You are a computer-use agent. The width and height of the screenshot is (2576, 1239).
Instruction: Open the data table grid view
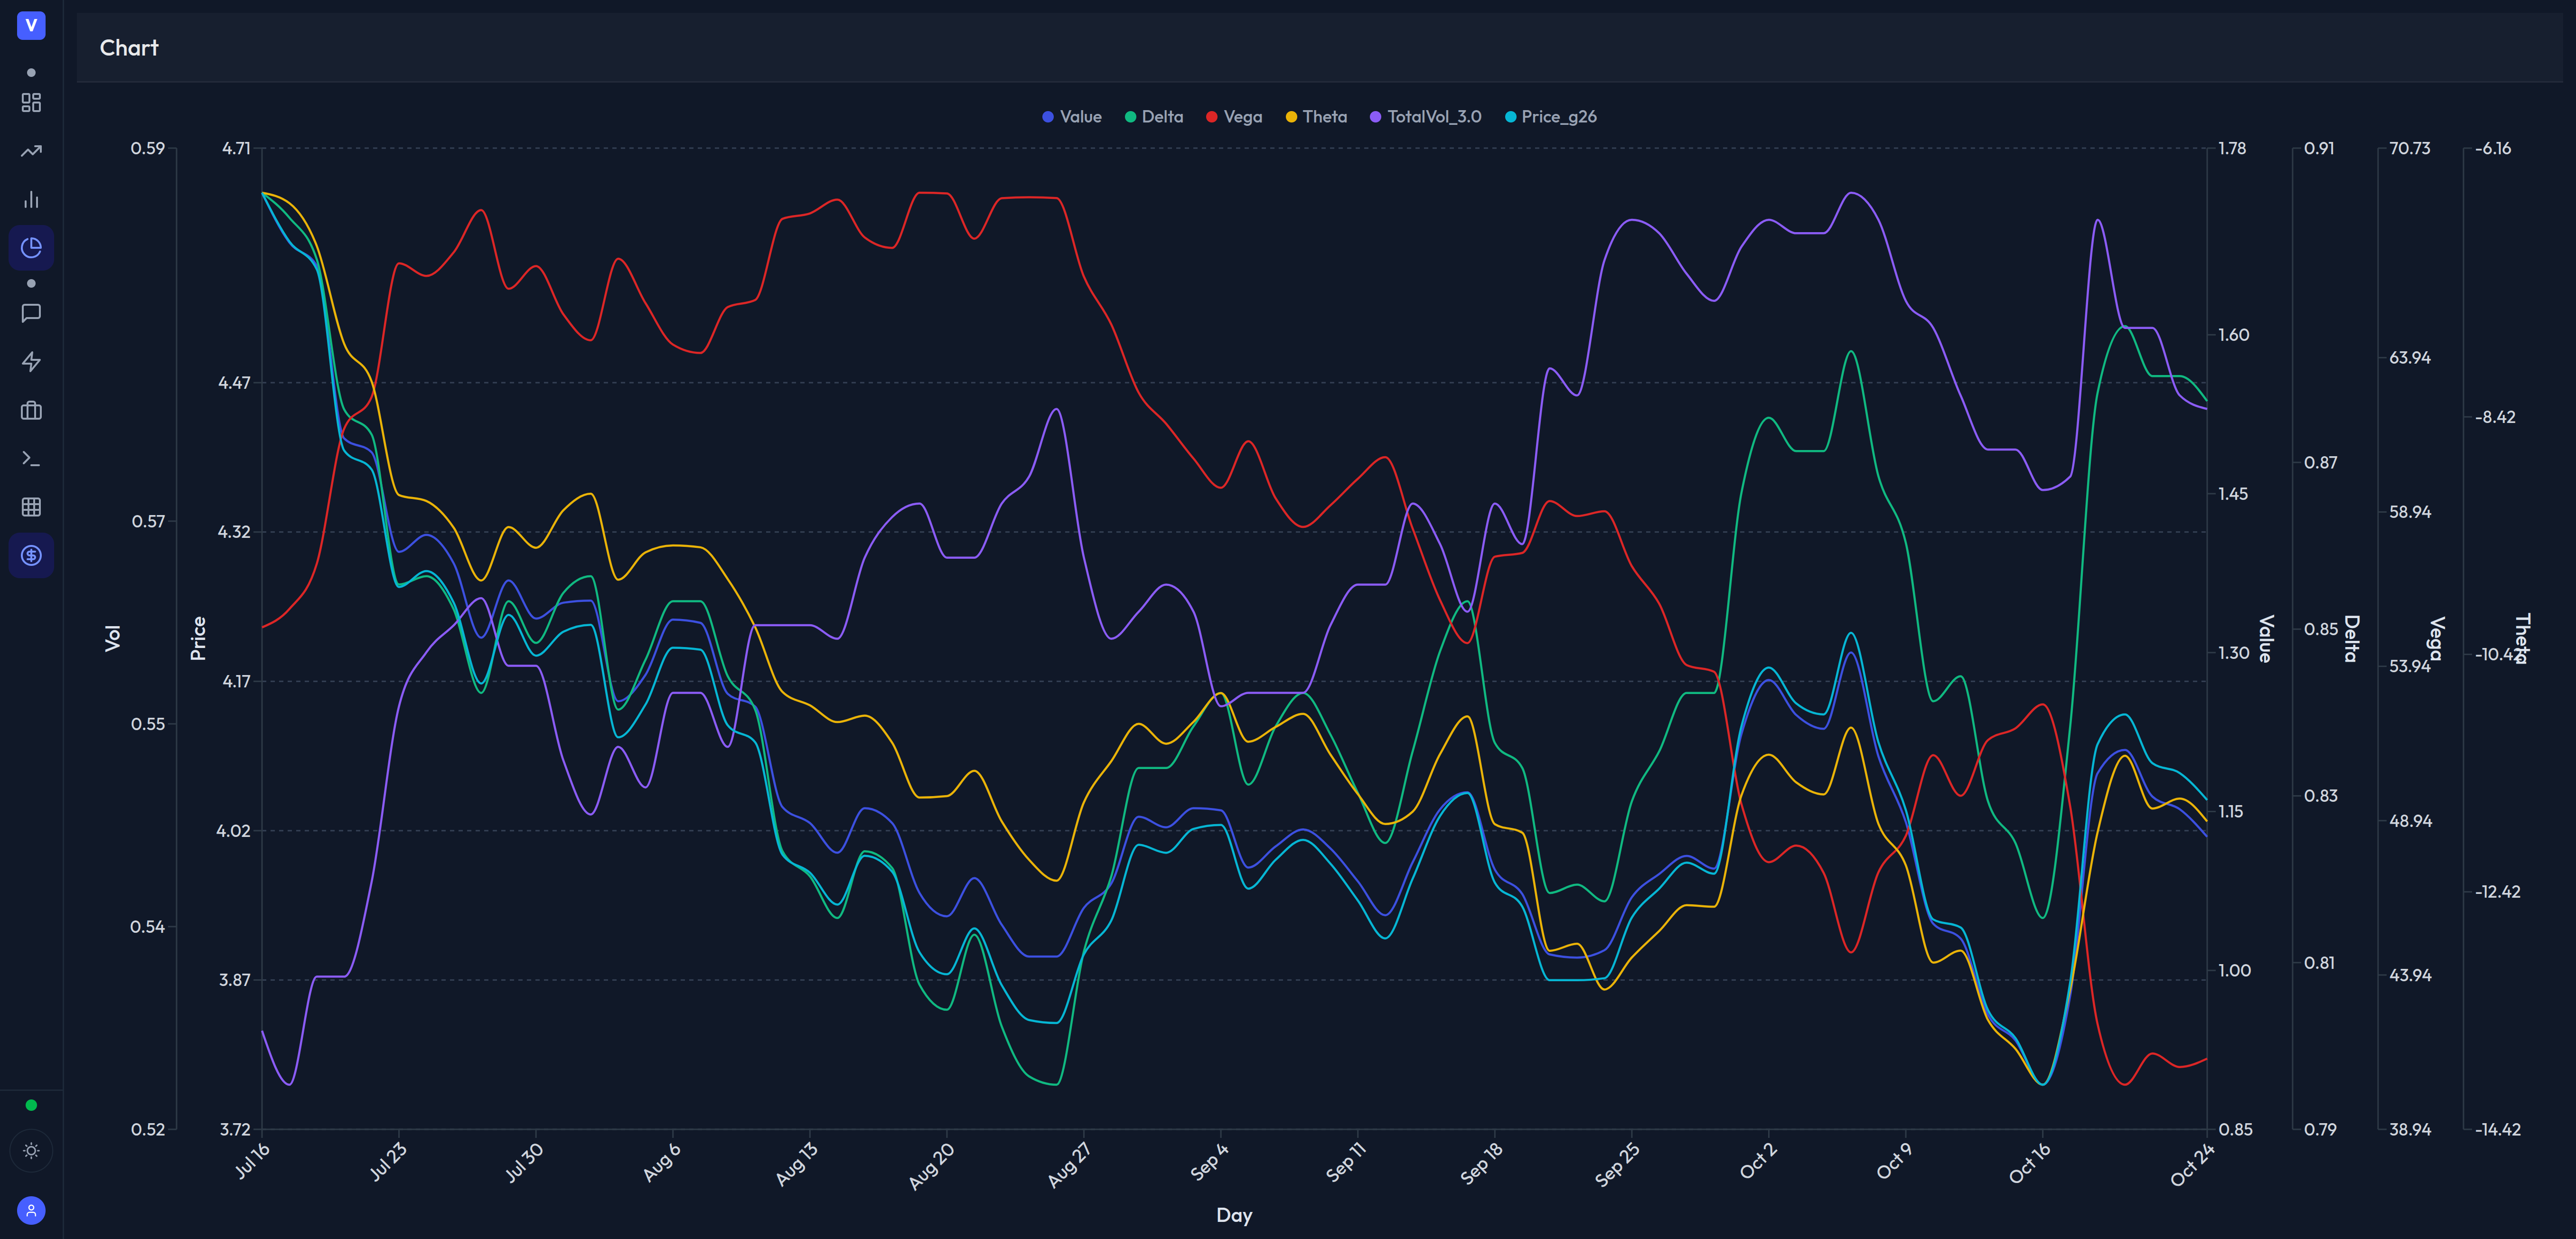(31, 507)
